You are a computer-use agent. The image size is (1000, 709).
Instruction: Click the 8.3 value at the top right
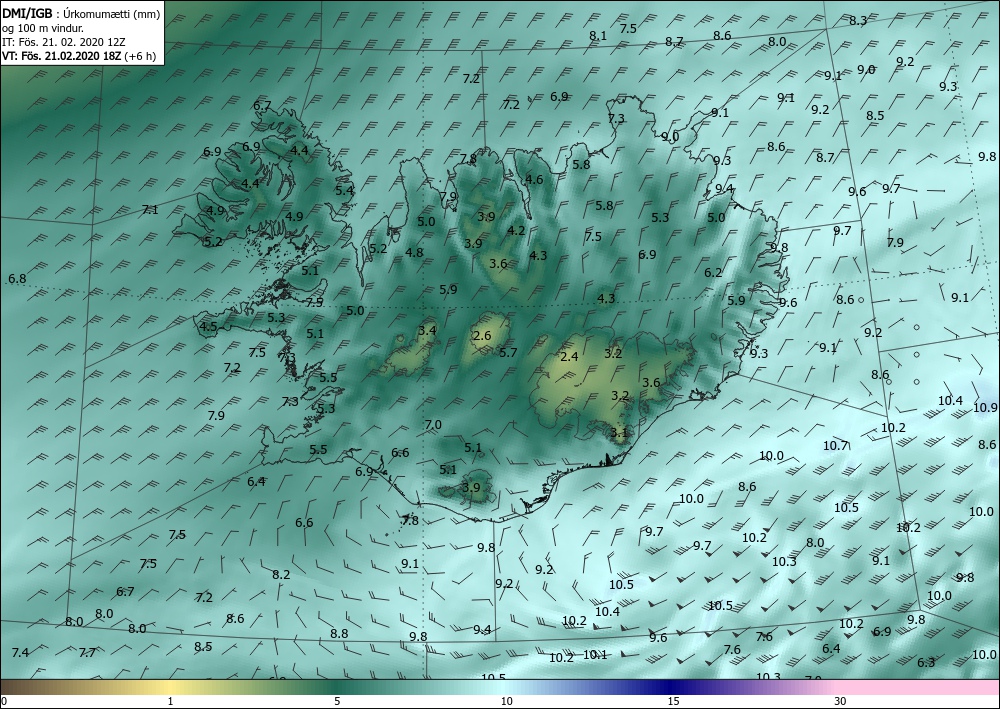(858, 21)
